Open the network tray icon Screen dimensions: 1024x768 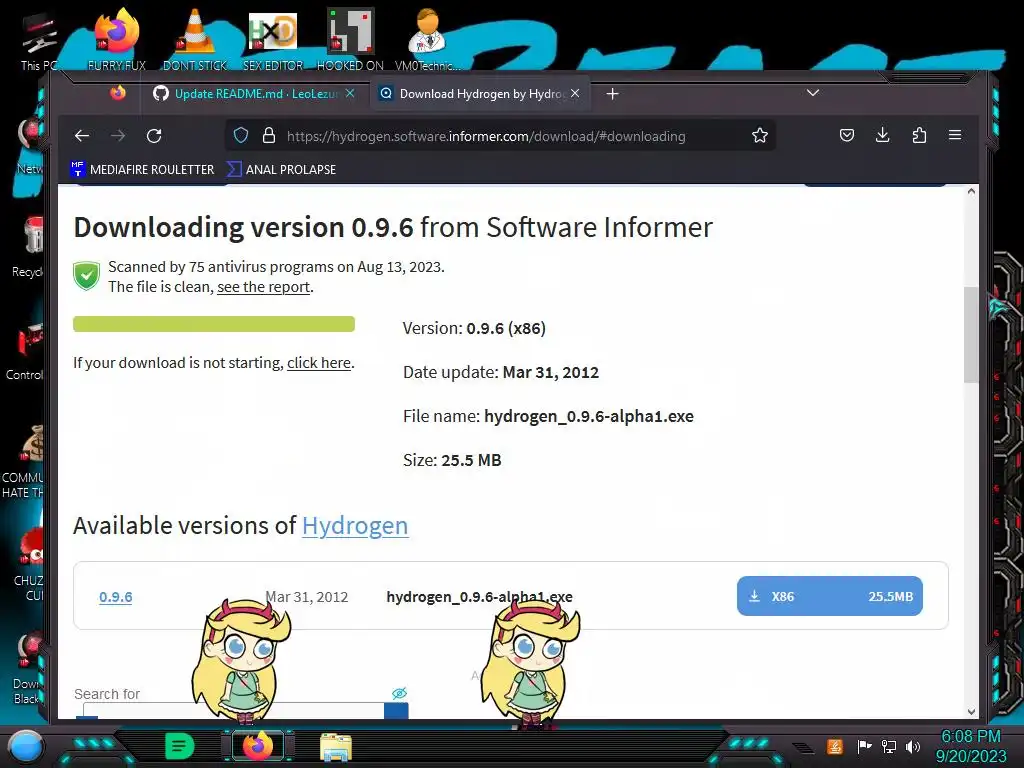889,746
